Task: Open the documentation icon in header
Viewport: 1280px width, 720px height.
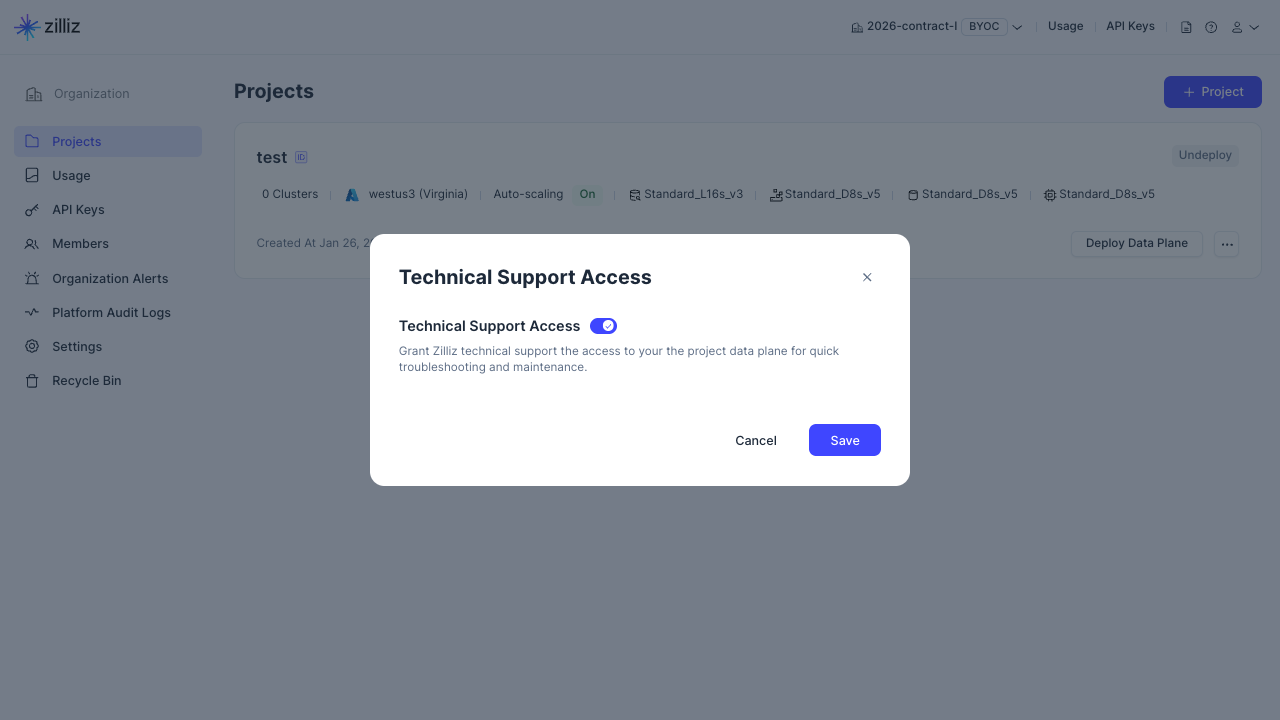Action: 1186,27
